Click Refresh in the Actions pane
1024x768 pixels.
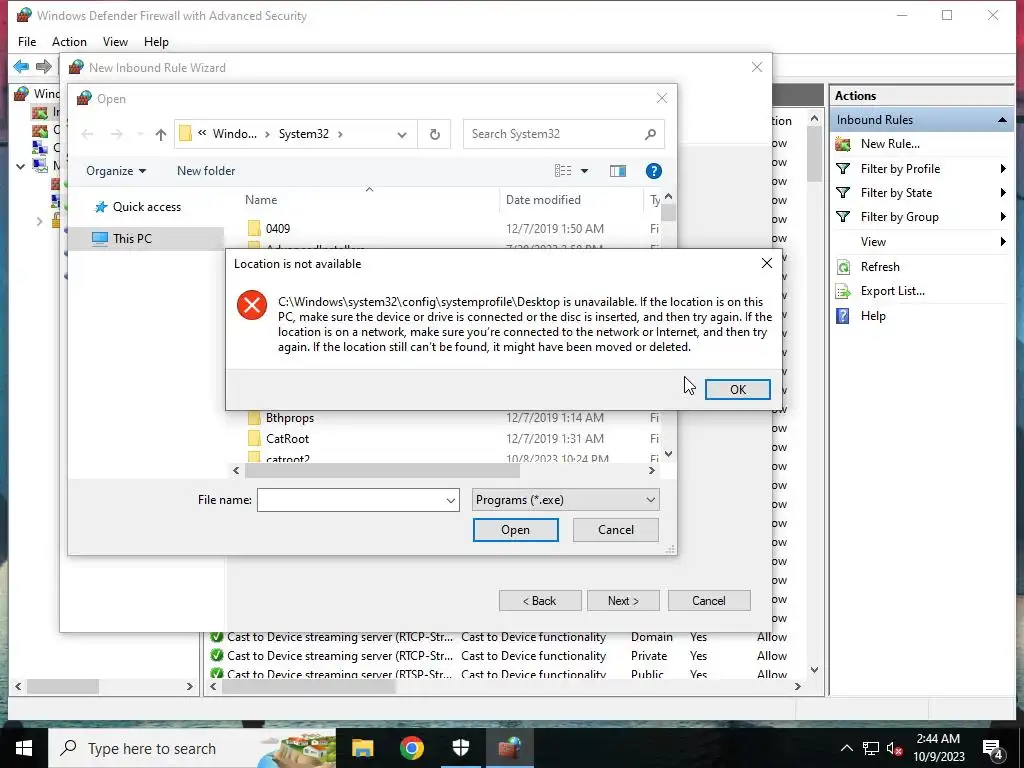[880, 267]
